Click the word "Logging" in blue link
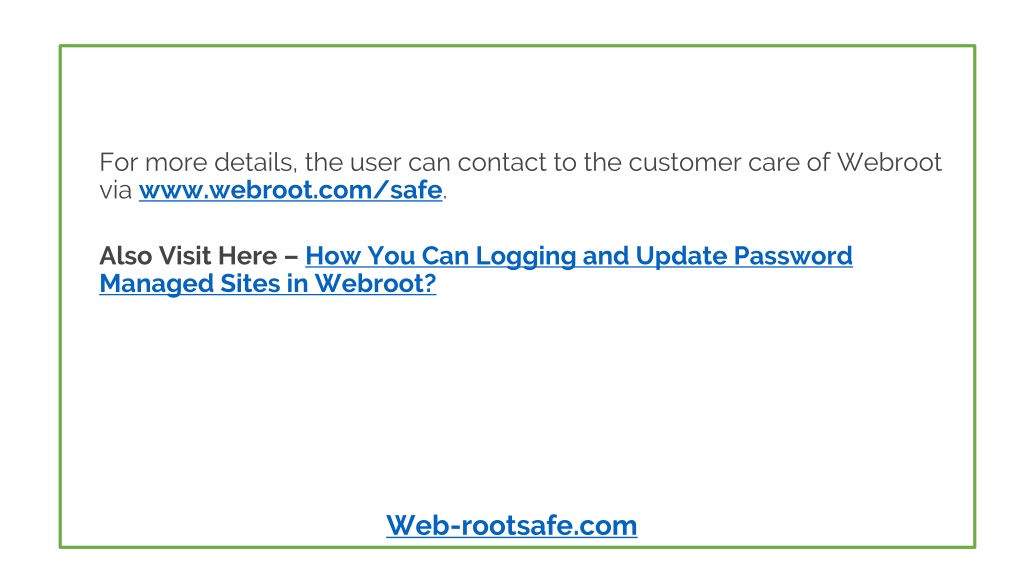 (x=526, y=256)
